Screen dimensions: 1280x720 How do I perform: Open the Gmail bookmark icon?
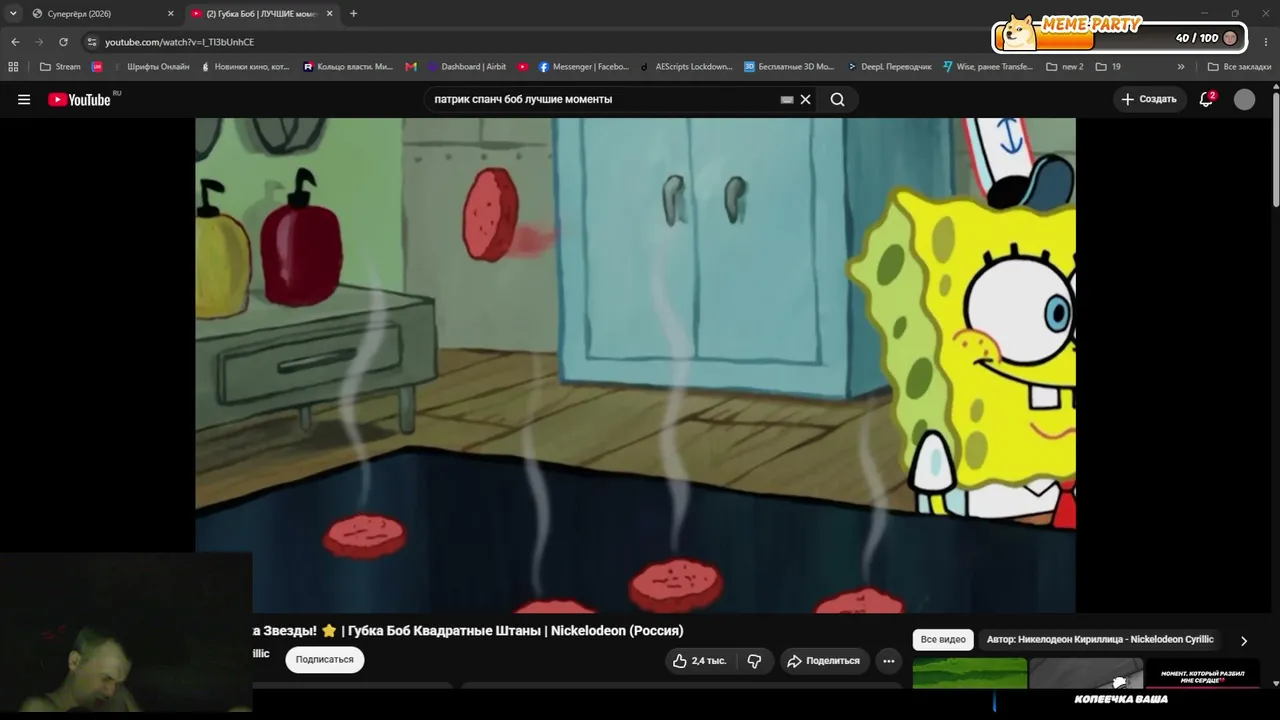point(411,67)
